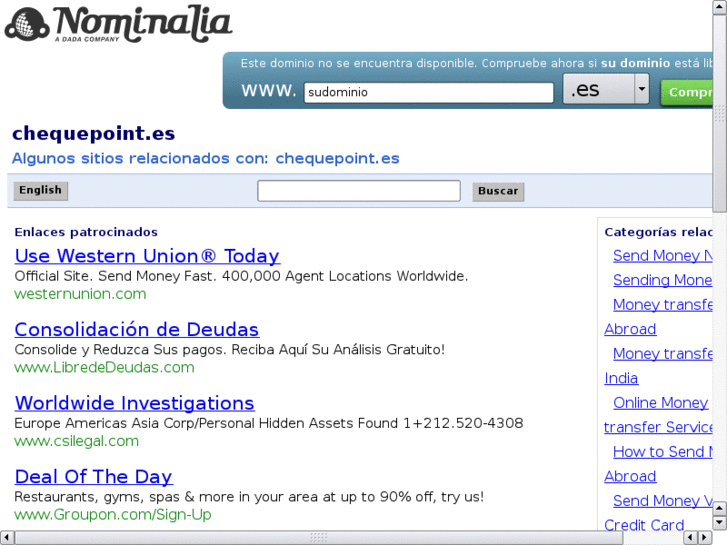Viewport: 727px width, 545px height.
Task: Click the vertical scrollbar thumb
Action: 720,113
